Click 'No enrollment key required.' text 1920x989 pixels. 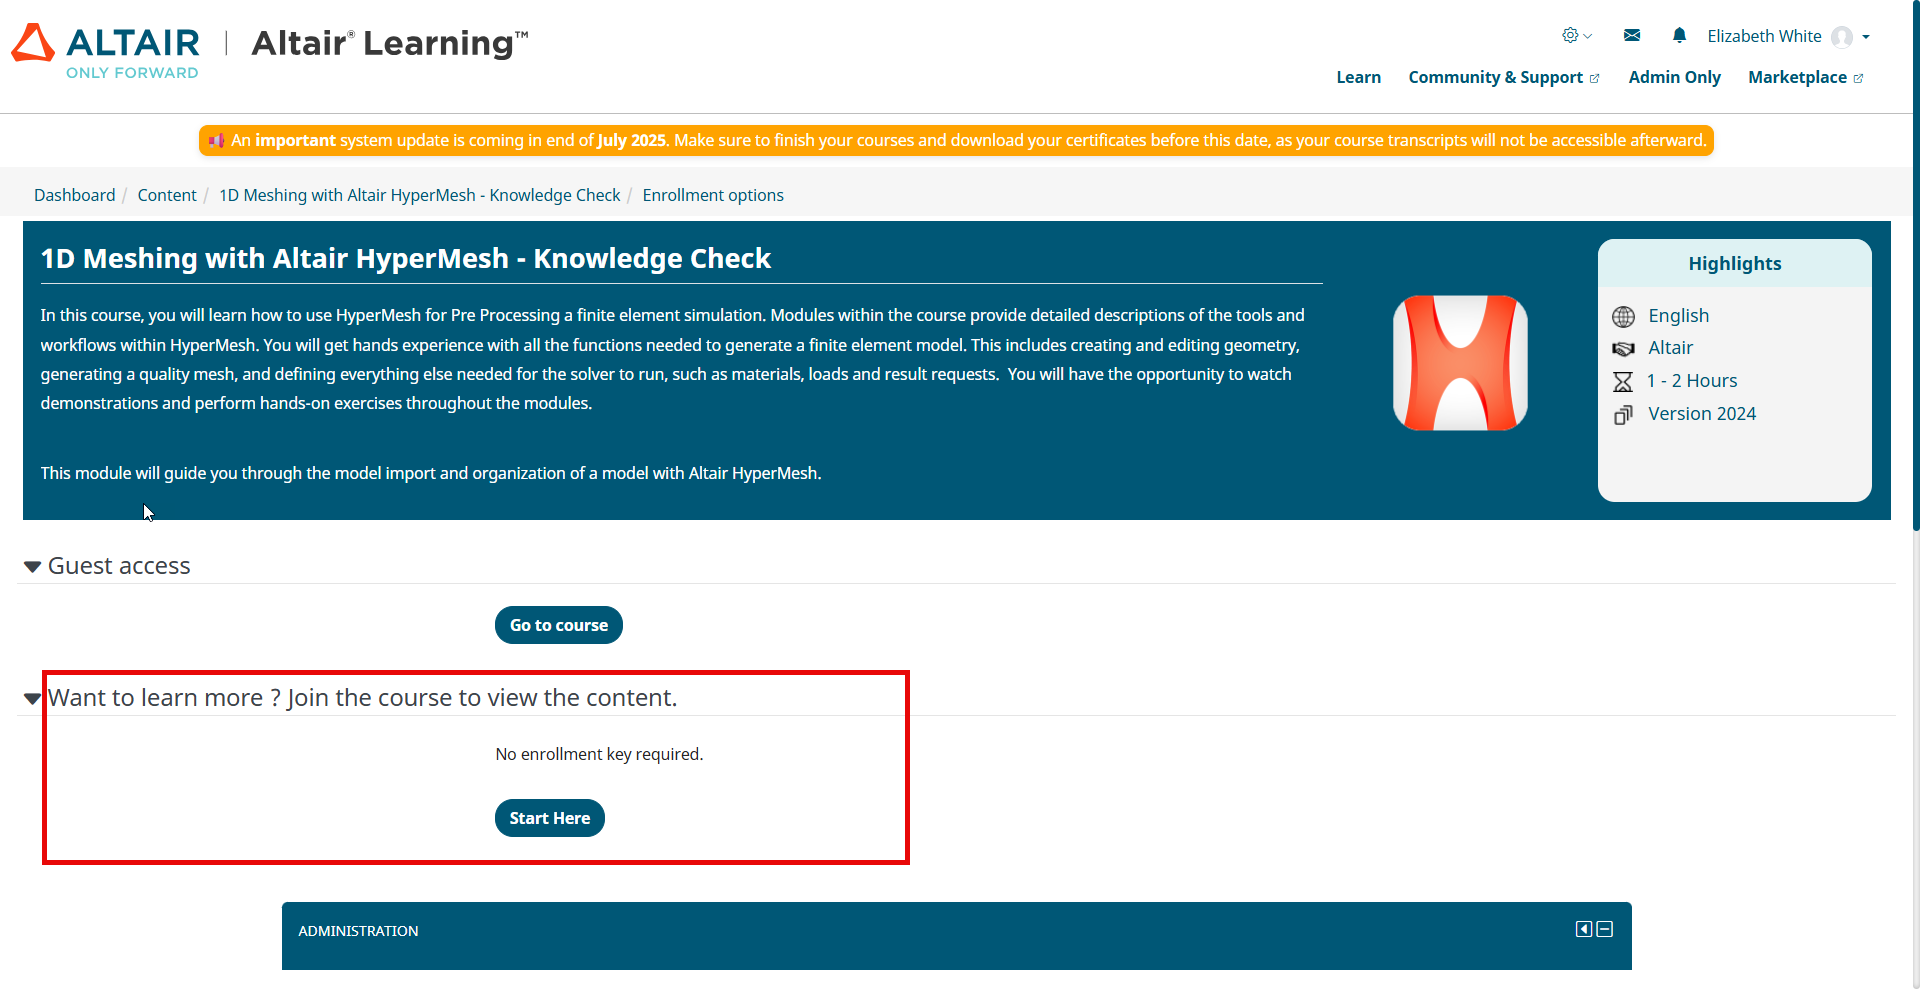pyautogui.click(x=600, y=754)
